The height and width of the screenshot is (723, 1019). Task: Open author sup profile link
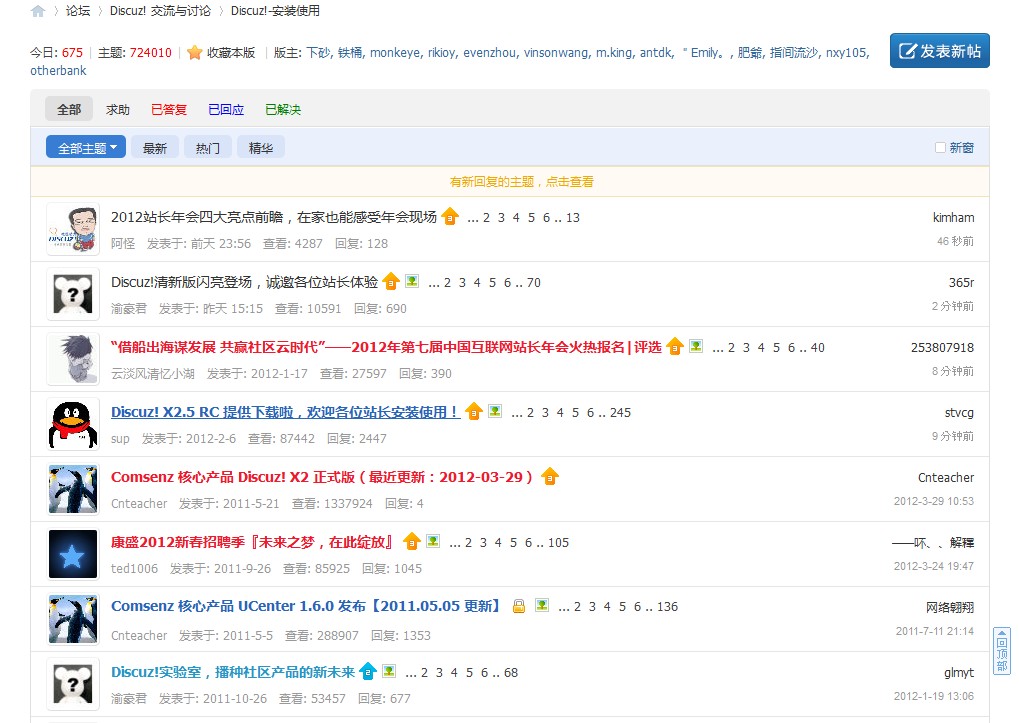(x=120, y=438)
